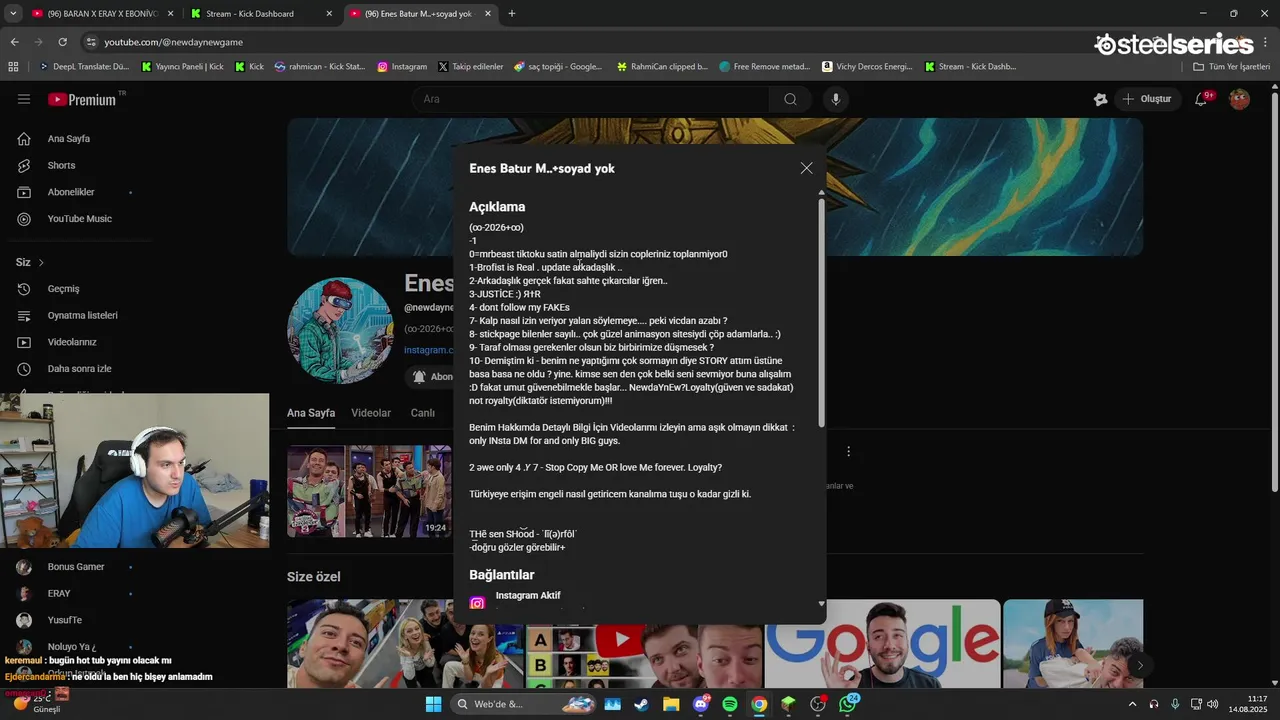The width and height of the screenshot is (1280, 720).
Task: Open WhatsApp from the taskbar
Action: coord(848,704)
